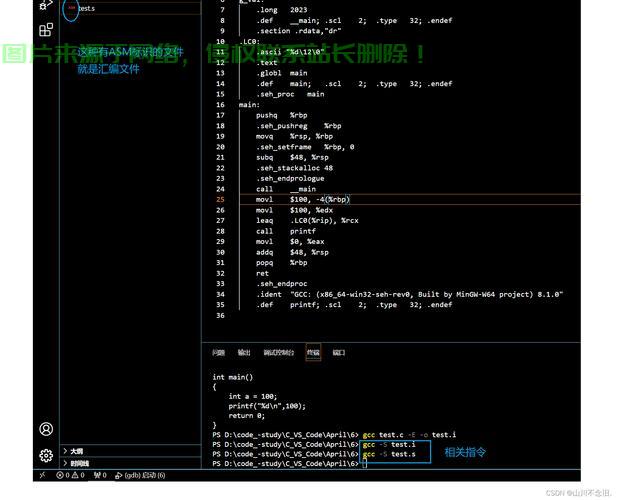617x500 pixels.
Task: Switch to the 调试控制台 debug console tab
Action: pyautogui.click(x=279, y=352)
